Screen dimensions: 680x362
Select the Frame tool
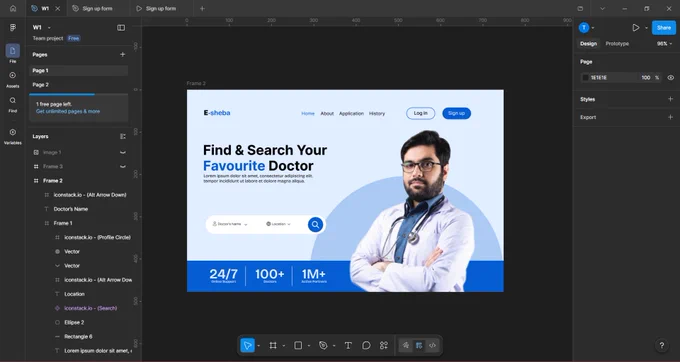(x=273, y=346)
